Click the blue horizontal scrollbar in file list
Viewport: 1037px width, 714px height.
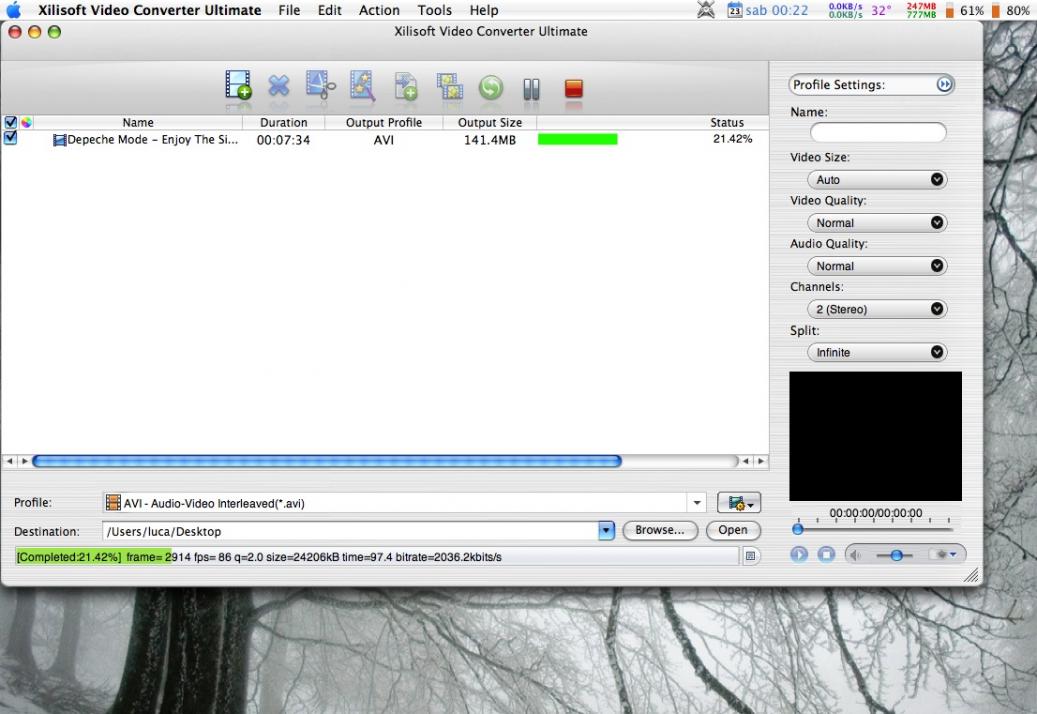(x=327, y=461)
